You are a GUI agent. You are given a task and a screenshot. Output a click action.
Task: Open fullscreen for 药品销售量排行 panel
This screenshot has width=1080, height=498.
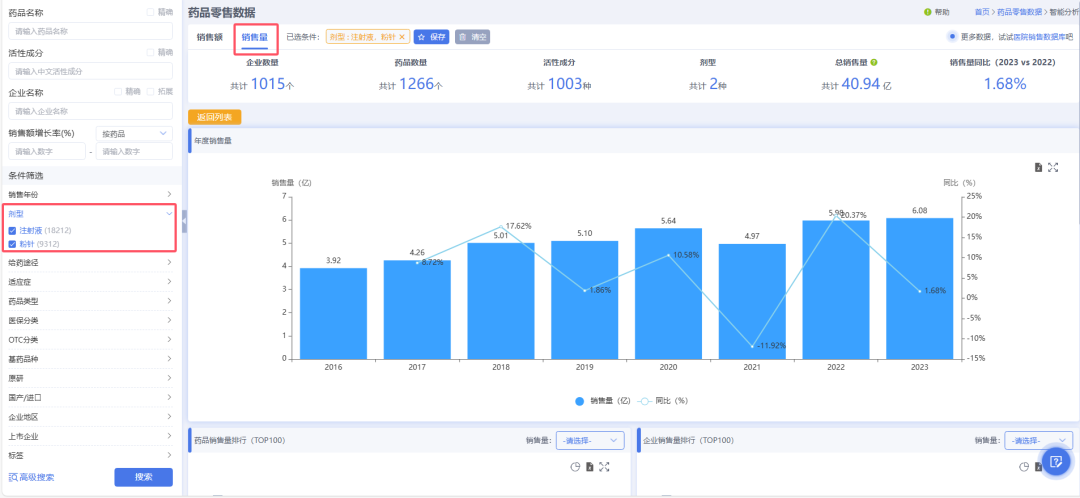(x=604, y=467)
